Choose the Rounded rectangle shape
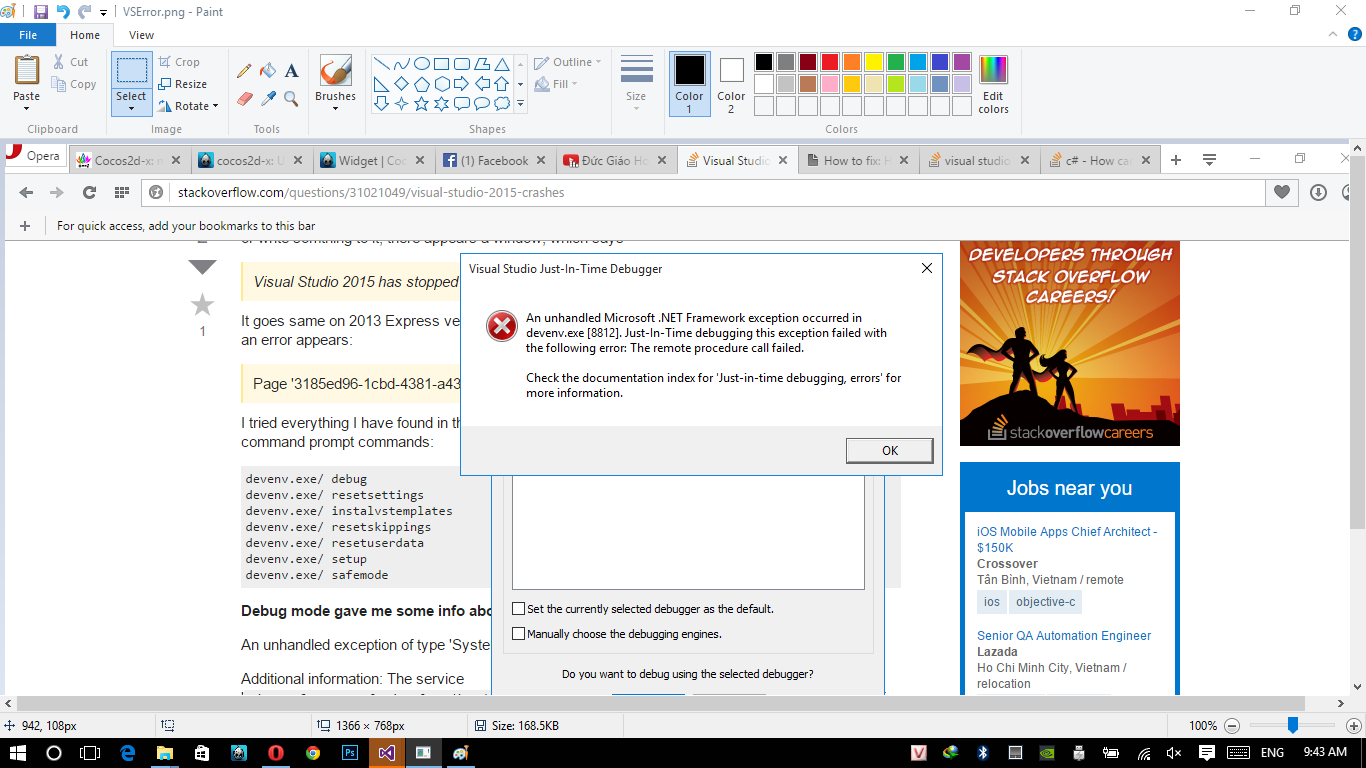Viewport: 1366px width, 768px height. pyautogui.click(x=461, y=63)
